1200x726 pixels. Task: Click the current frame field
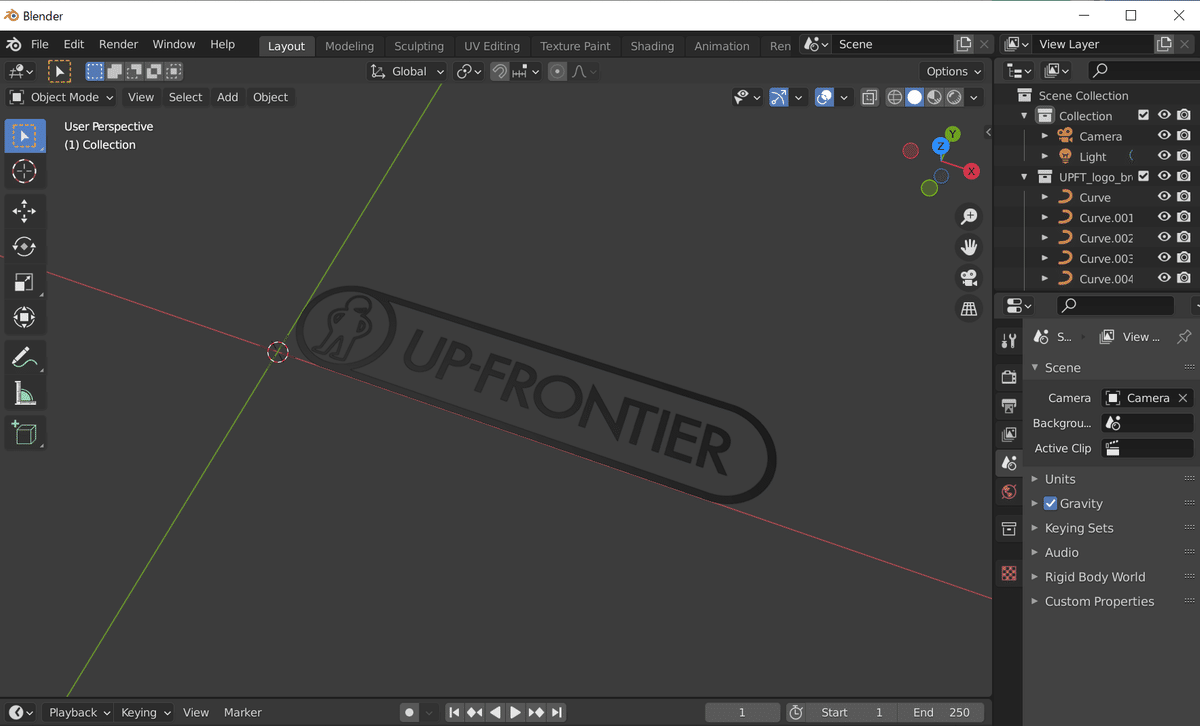point(742,712)
